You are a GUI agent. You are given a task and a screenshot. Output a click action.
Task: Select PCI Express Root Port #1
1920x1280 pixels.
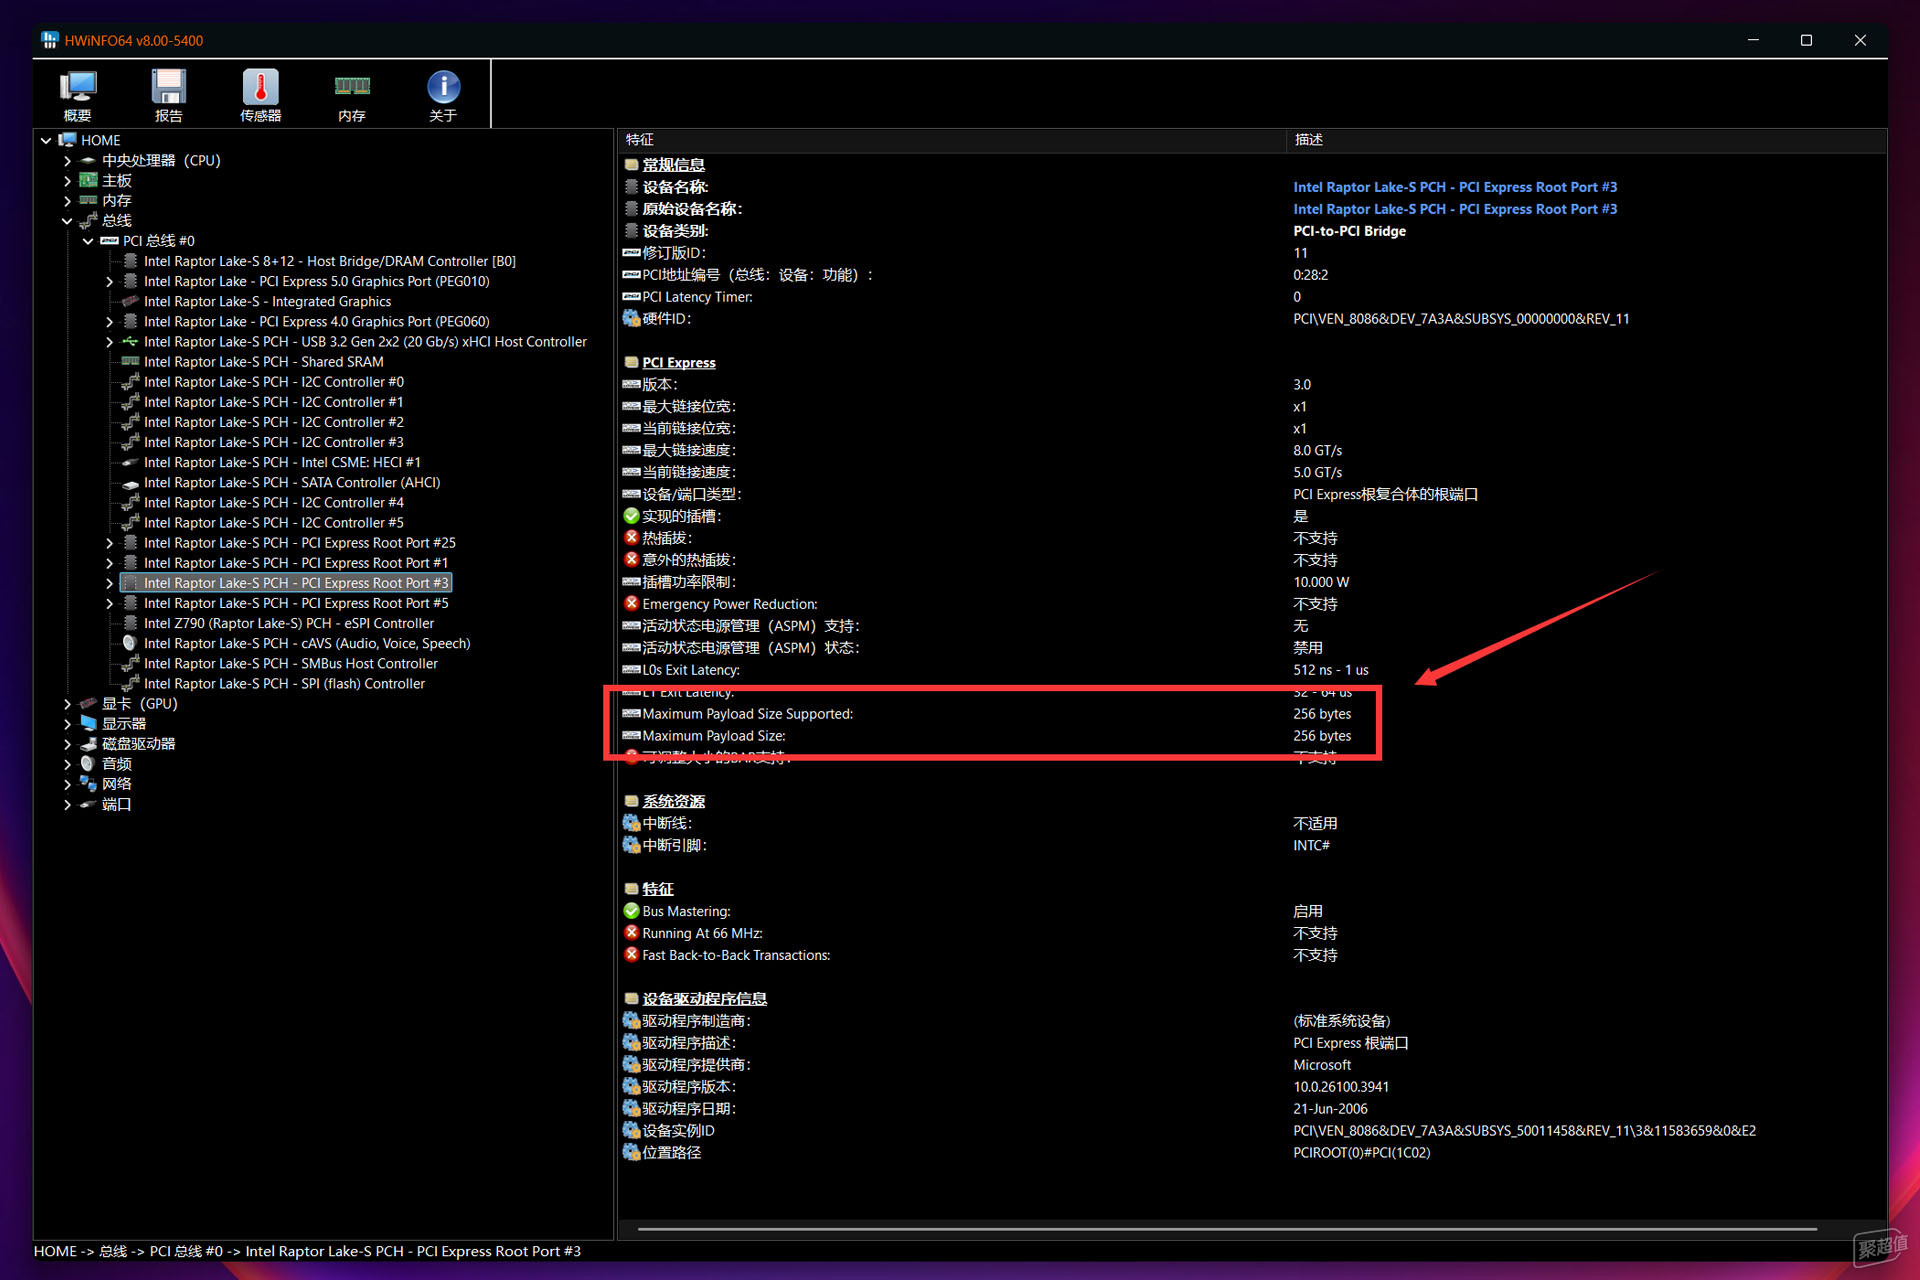296,562
